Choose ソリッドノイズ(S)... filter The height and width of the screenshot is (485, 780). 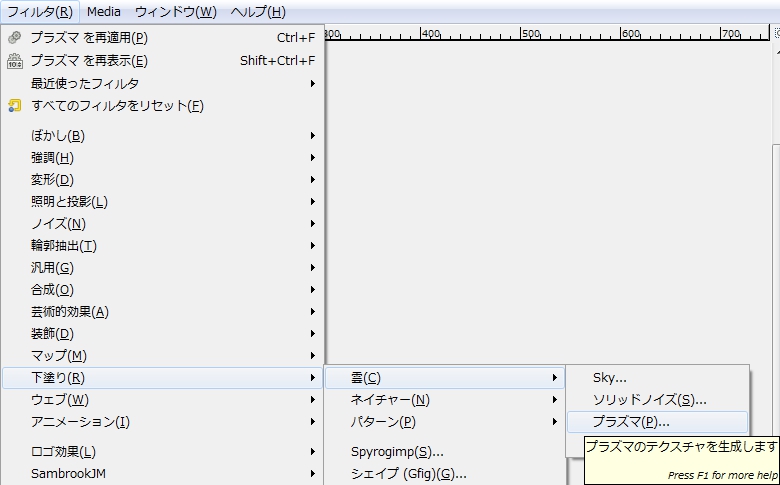pyautogui.click(x=657, y=400)
